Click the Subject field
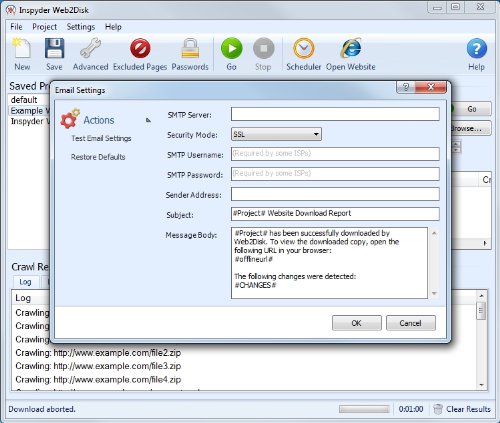The height and width of the screenshot is (423, 500). [x=335, y=214]
